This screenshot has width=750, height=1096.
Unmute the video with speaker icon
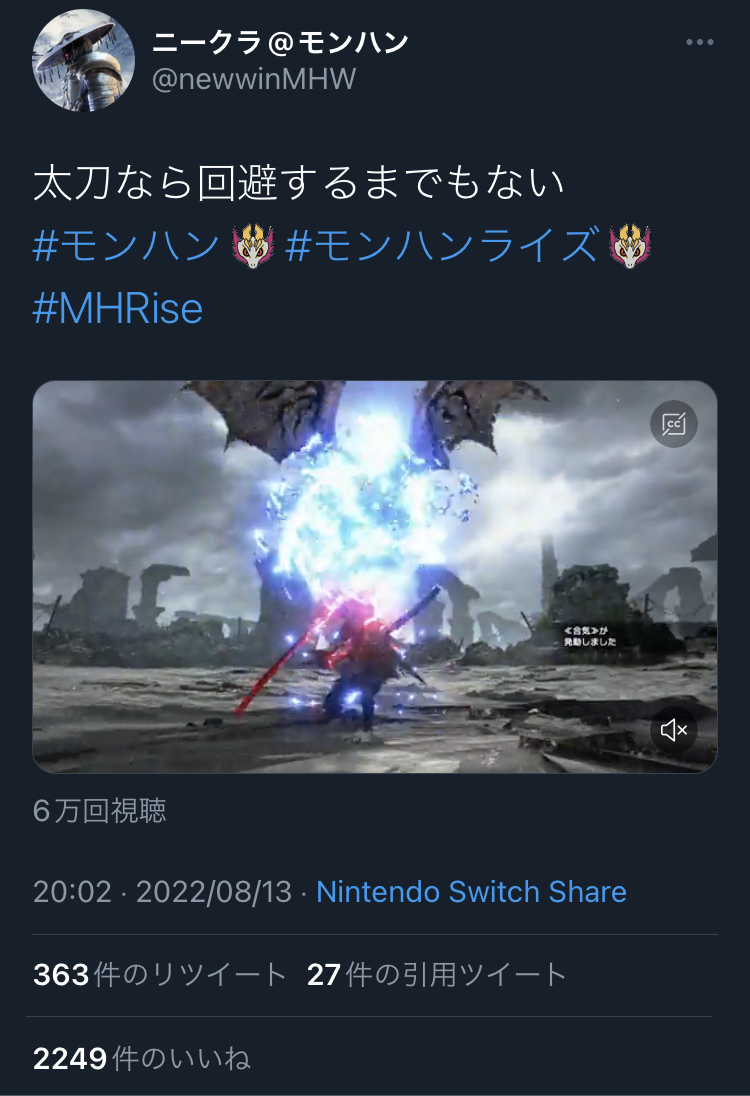click(674, 730)
